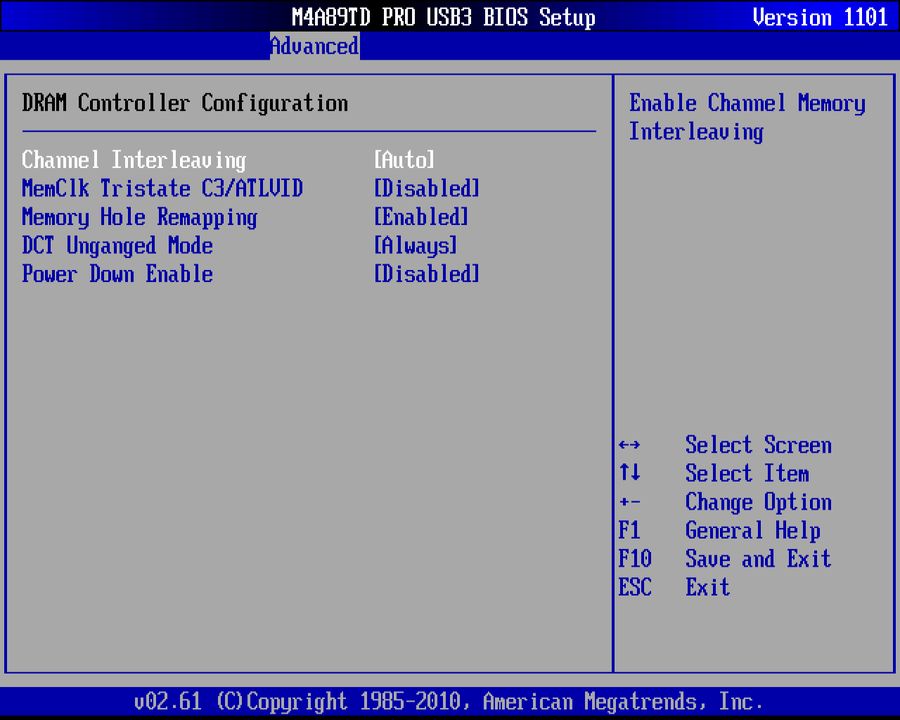
Task: Switch to the Advanced tab
Action: coord(314,46)
